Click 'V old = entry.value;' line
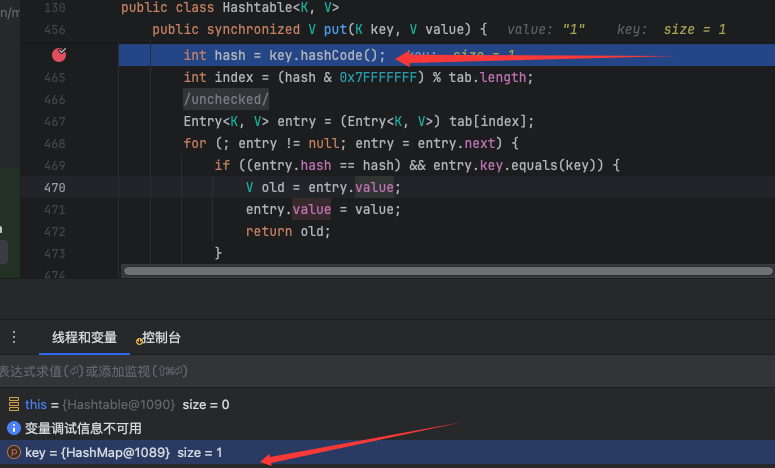The image size is (775, 468). tap(323, 187)
